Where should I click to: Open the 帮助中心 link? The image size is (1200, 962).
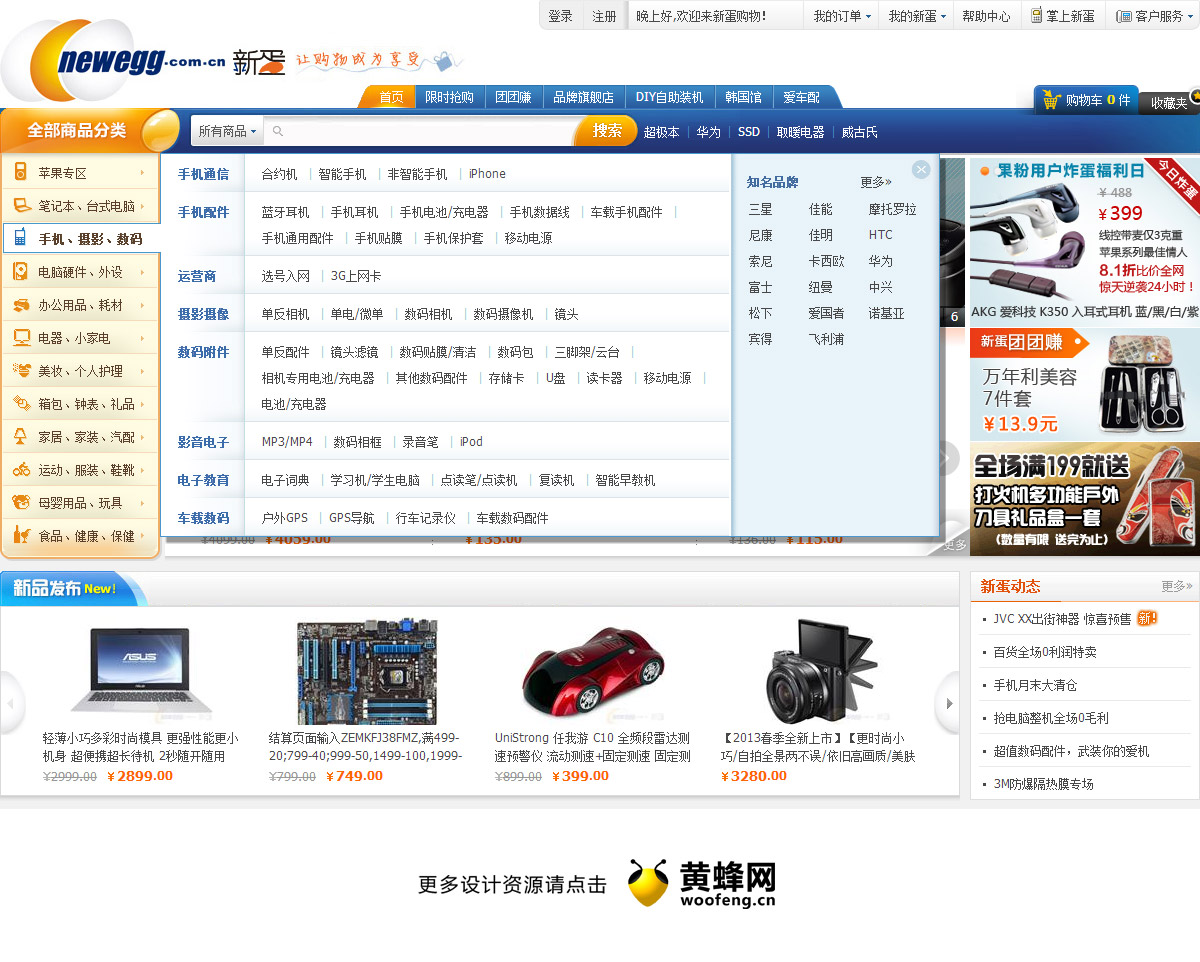click(986, 16)
